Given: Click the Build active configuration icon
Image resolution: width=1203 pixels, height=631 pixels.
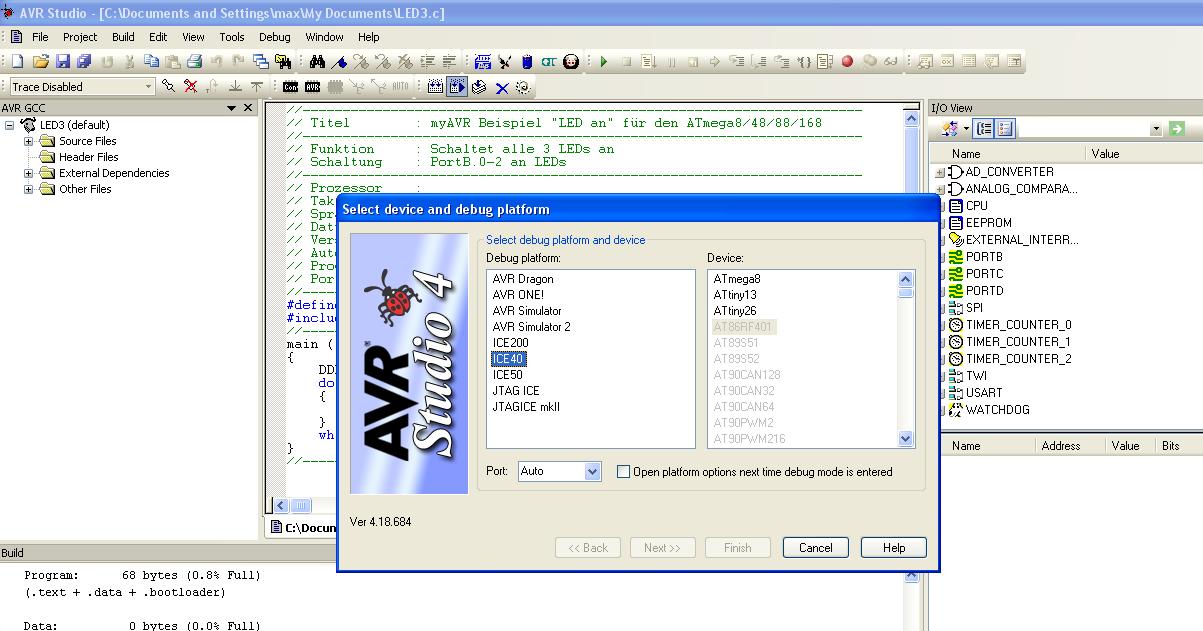Looking at the screenshot, I should 436,87.
